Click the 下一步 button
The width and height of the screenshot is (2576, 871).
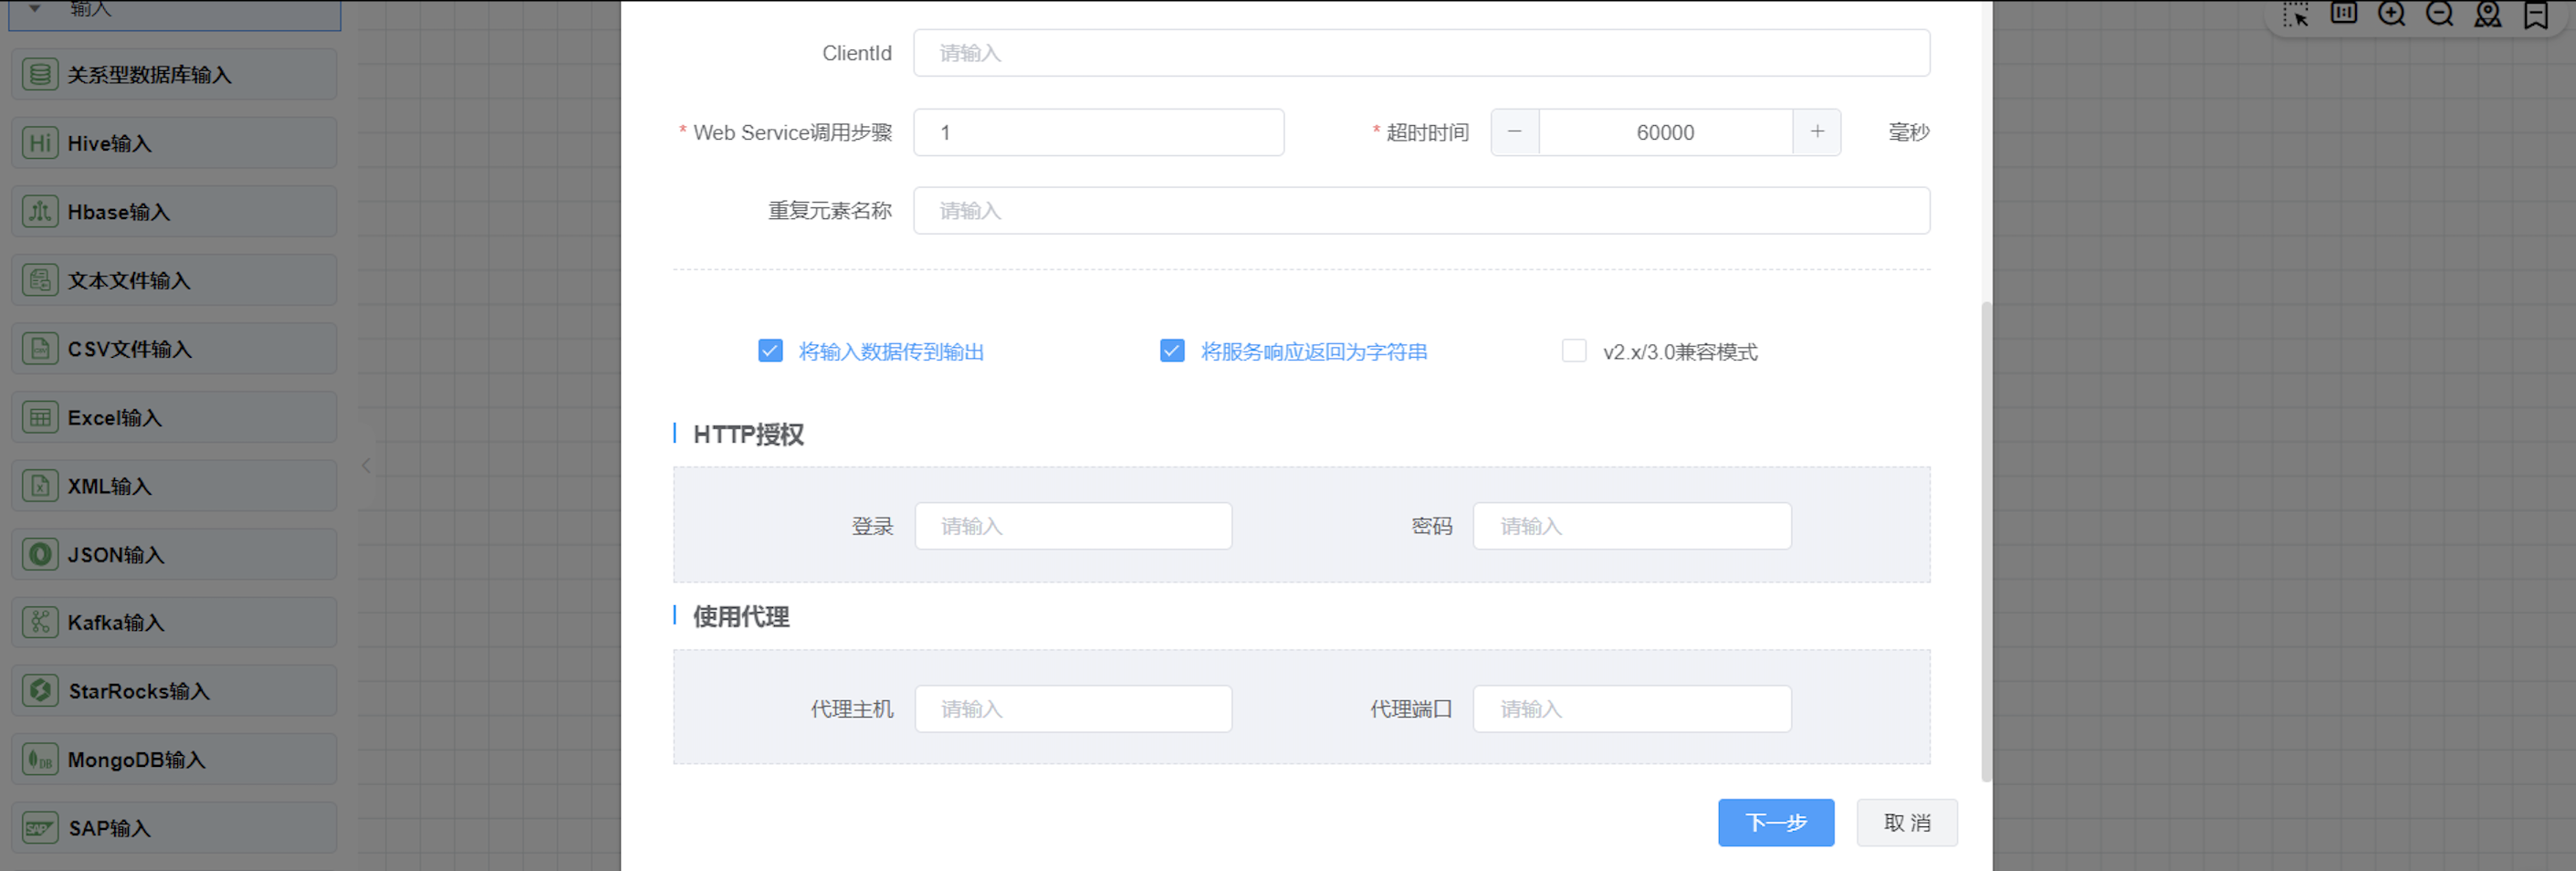pos(1775,822)
